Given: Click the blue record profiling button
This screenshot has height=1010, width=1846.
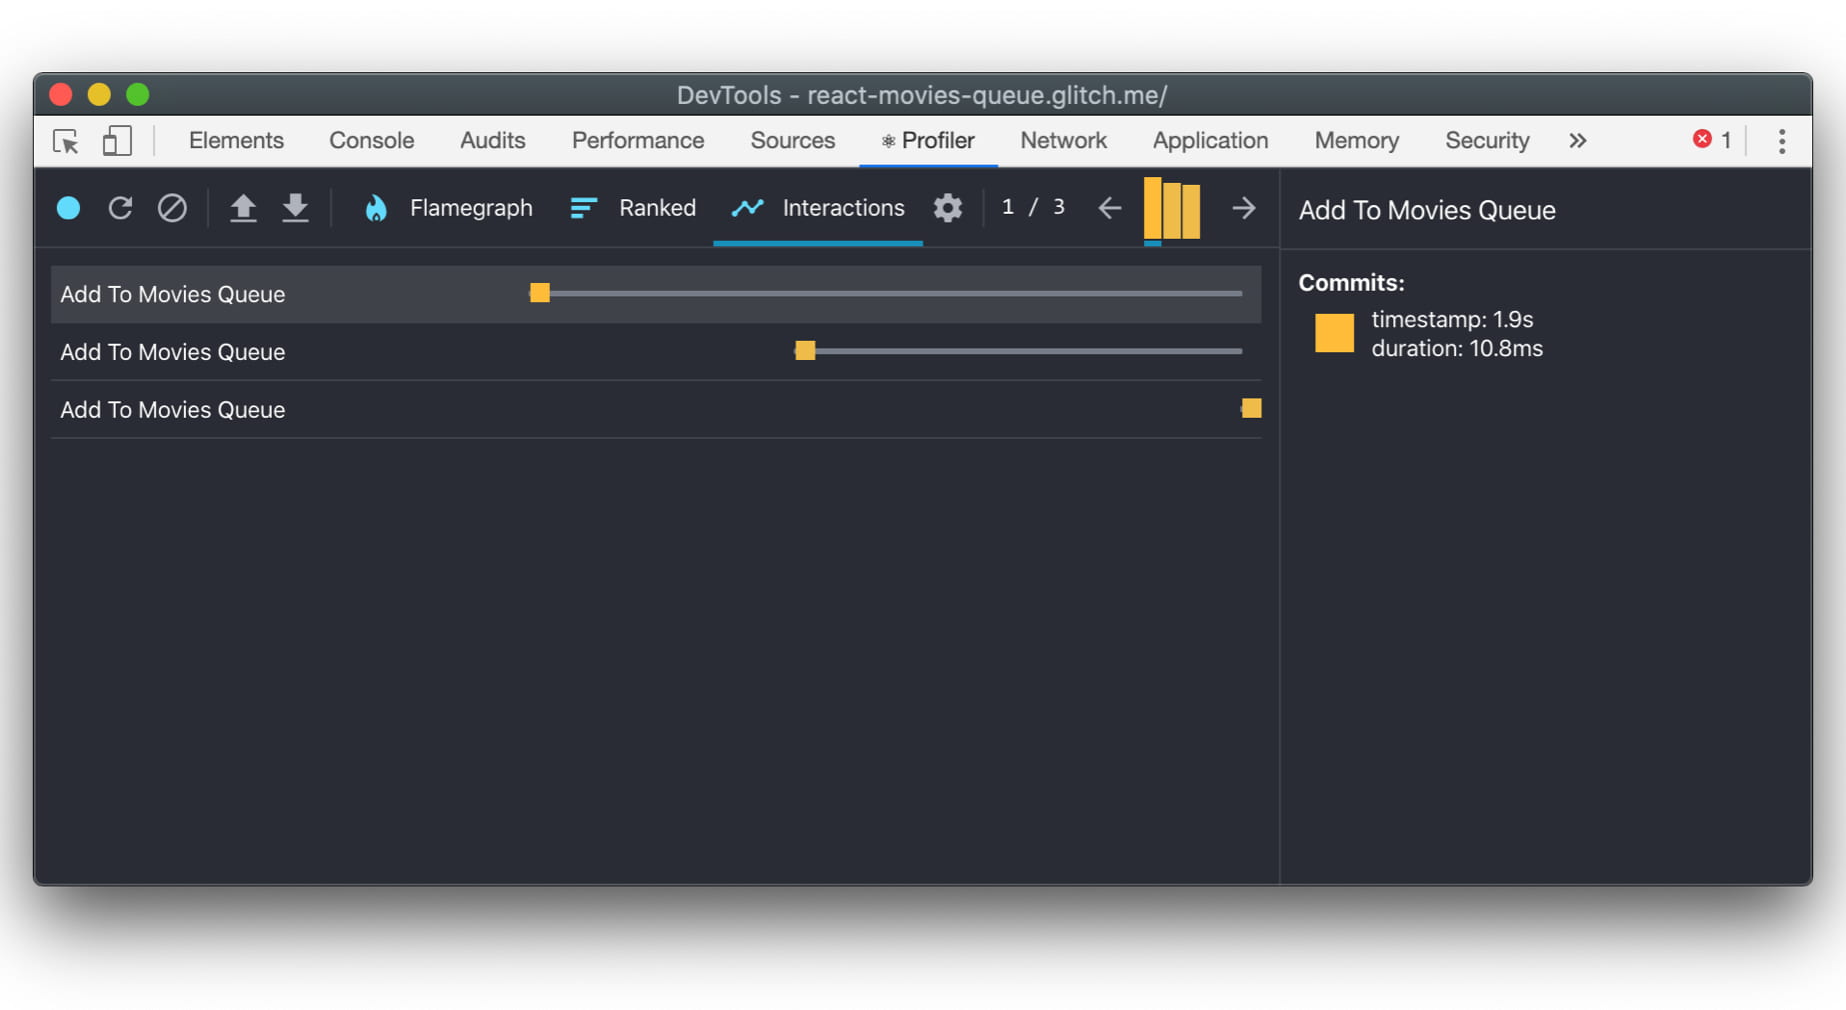Looking at the screenshot, I should tap(68, 208).
